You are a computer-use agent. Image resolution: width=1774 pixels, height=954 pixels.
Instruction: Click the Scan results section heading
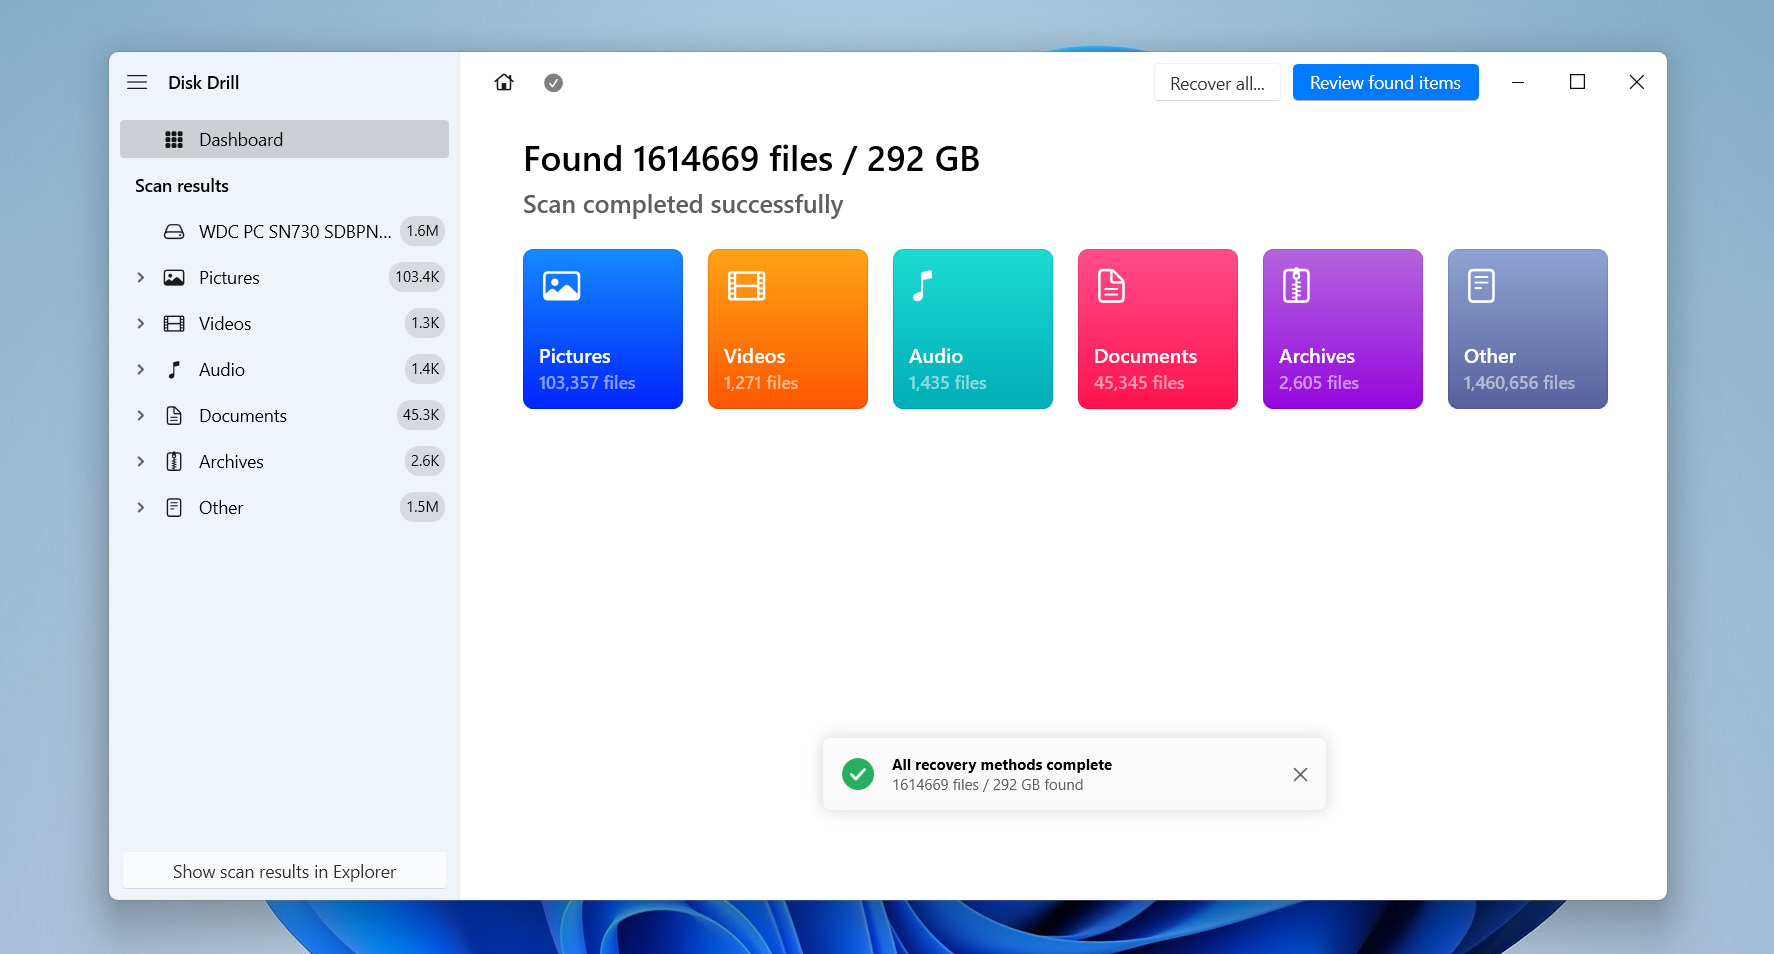pos(182,186)
